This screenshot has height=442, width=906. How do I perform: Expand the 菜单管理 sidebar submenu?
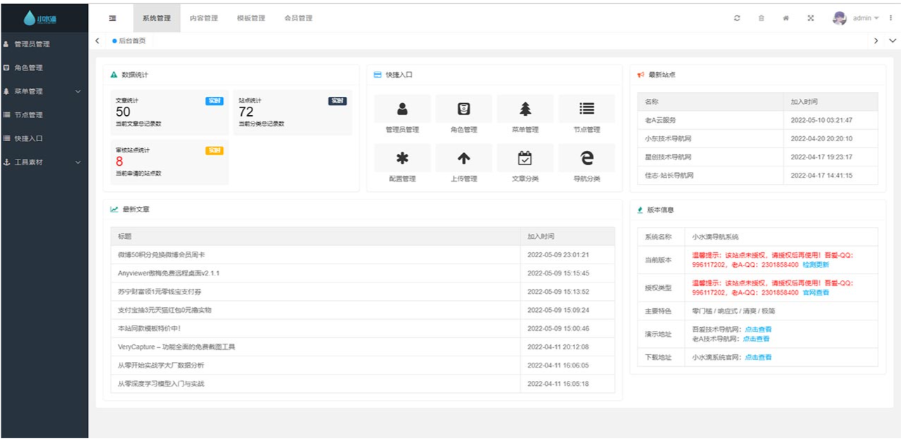[44, 91]
